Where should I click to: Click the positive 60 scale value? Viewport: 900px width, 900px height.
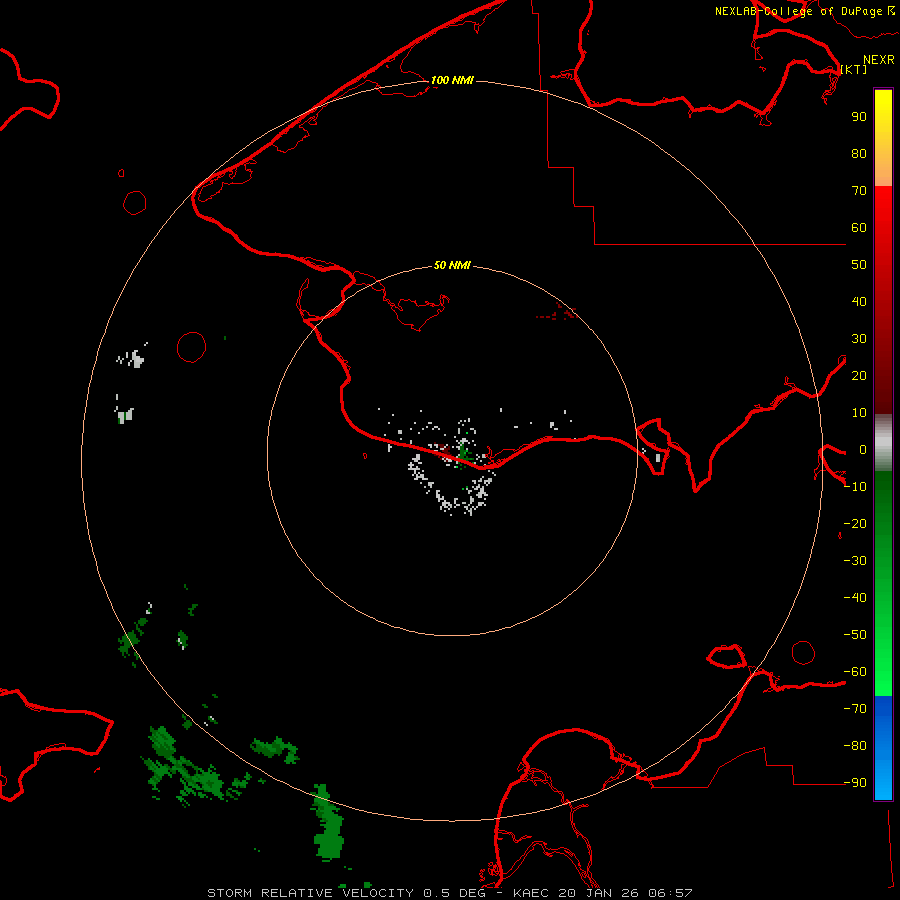click(859, 227)
